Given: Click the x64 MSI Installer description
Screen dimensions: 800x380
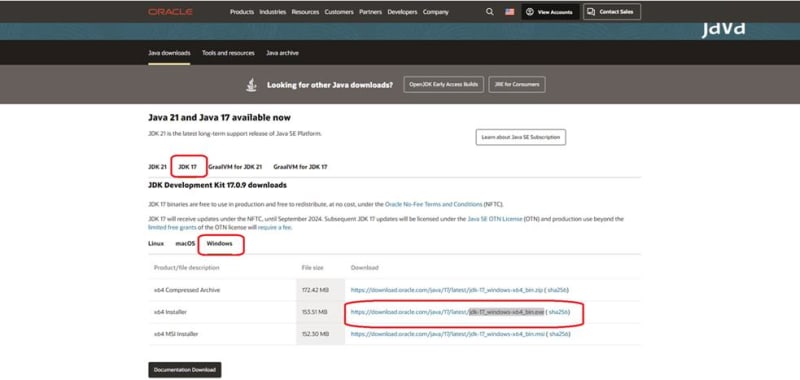Looking at the screenshot, I should click(x=176, y=335).
